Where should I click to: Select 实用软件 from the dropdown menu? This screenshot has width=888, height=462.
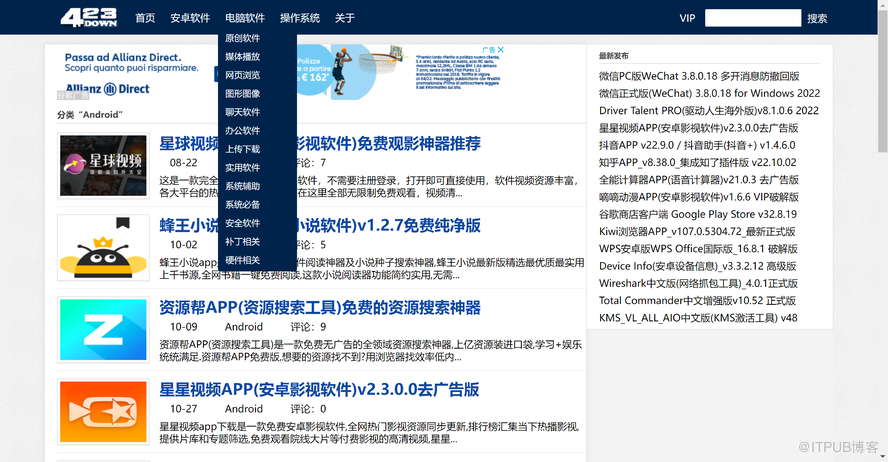coord(242,168)
